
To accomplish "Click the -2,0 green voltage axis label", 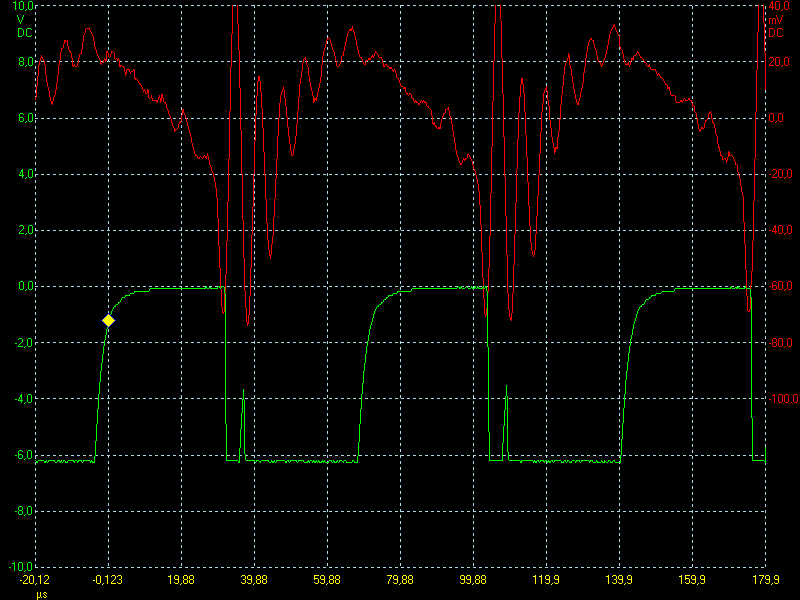I will click(x=23, y=342).
